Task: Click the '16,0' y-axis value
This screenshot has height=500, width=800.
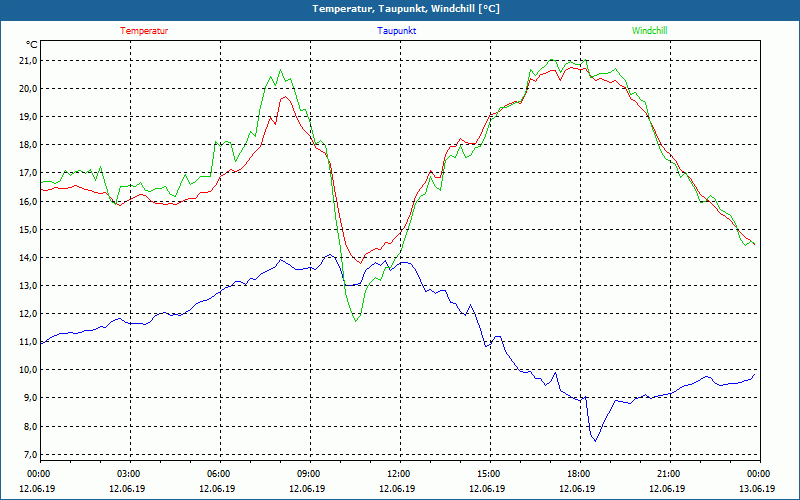Action: coord(29,202)
